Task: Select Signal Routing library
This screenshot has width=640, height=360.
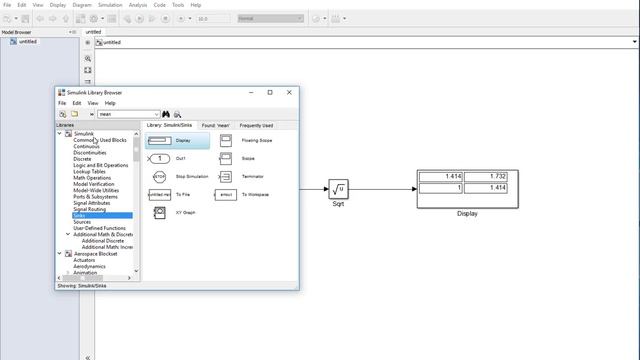Action: (x=89, y=209)
